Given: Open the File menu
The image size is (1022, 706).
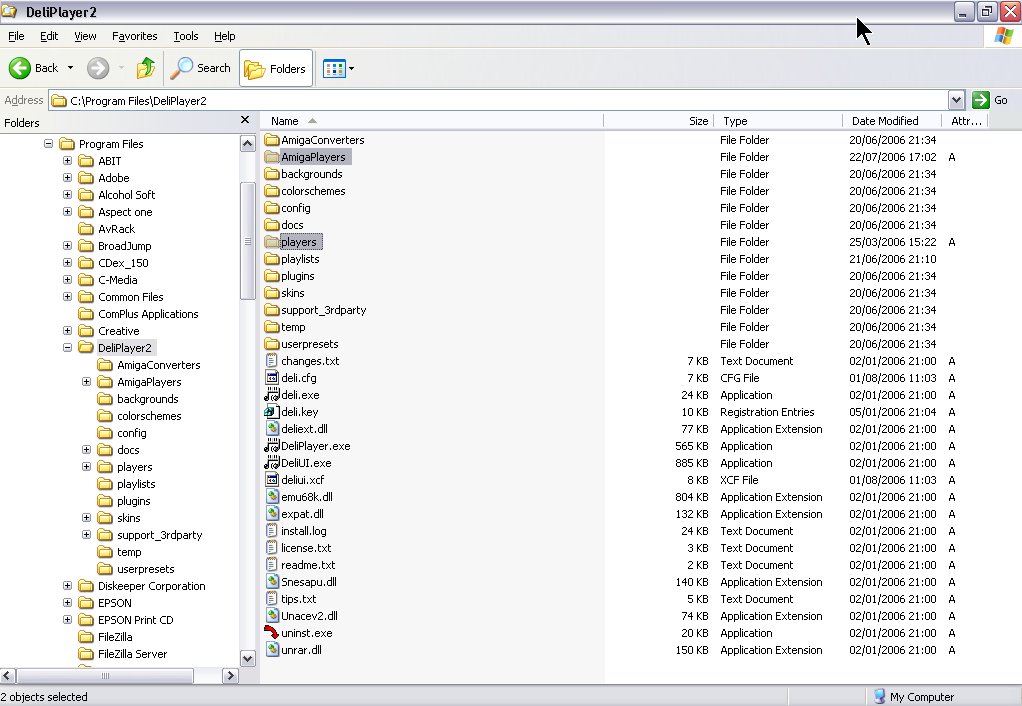Looking at the screenshot, I should 16,37.
